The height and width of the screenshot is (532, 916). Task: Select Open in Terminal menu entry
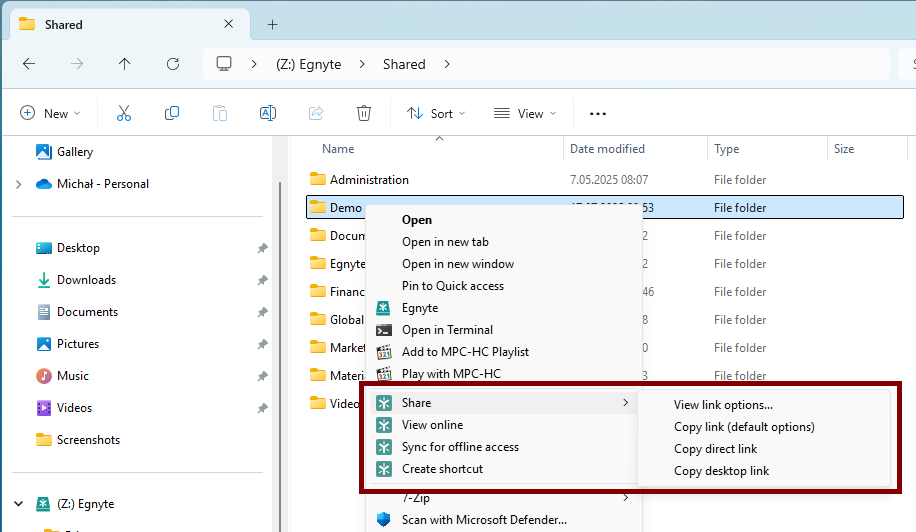(x=447, y=330)
